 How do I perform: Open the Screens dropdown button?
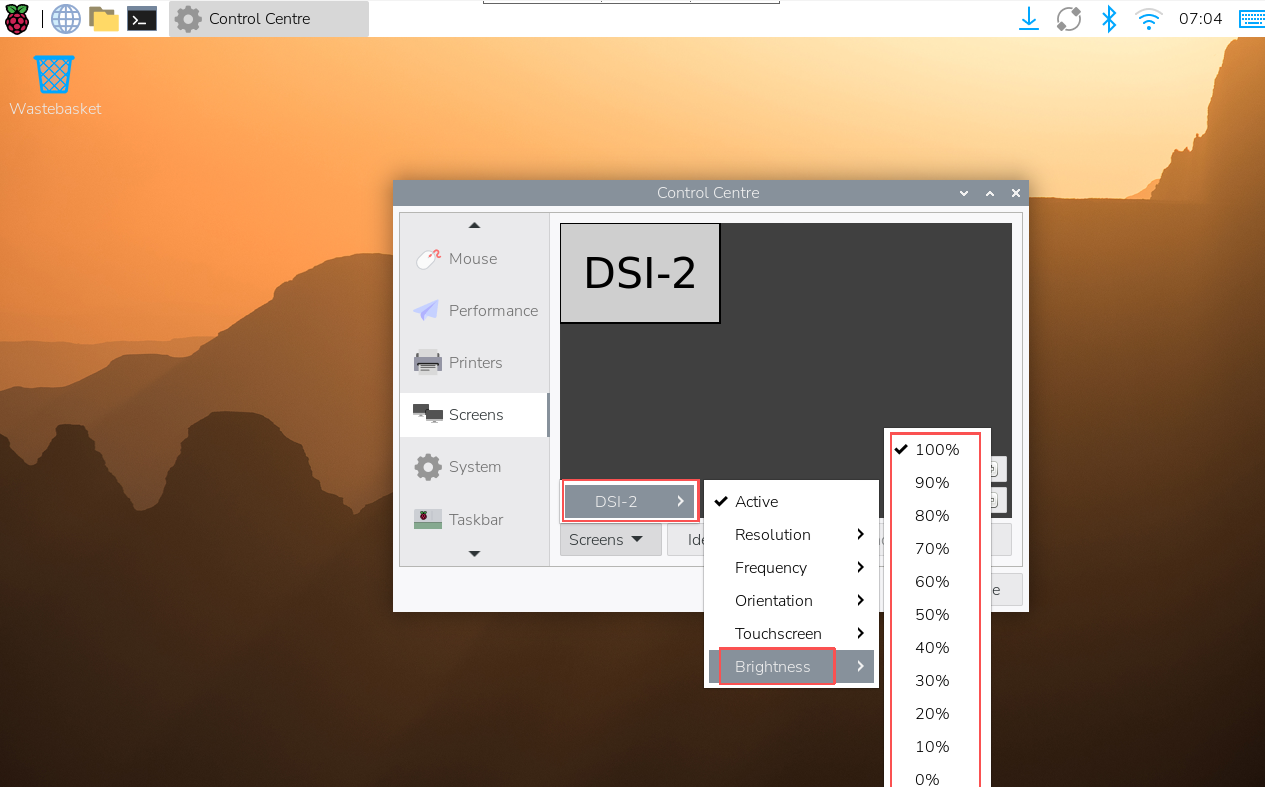coord(608,540)
